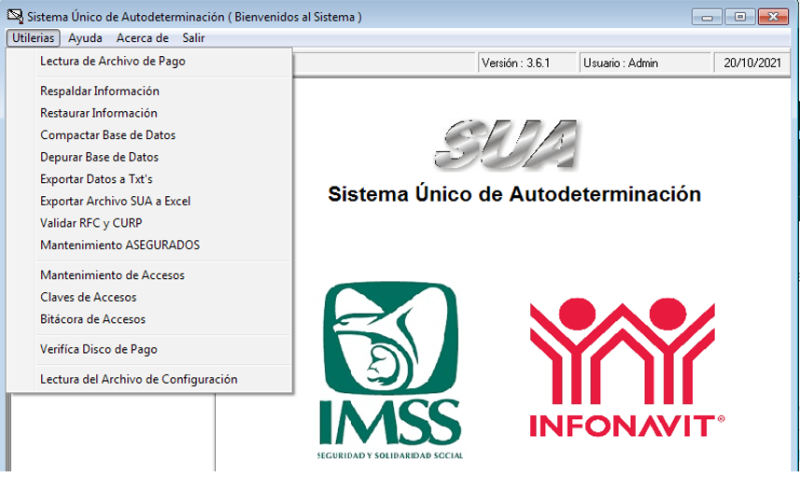Open the Acerca de menu

pyautogui.click(x=142, y=38)
